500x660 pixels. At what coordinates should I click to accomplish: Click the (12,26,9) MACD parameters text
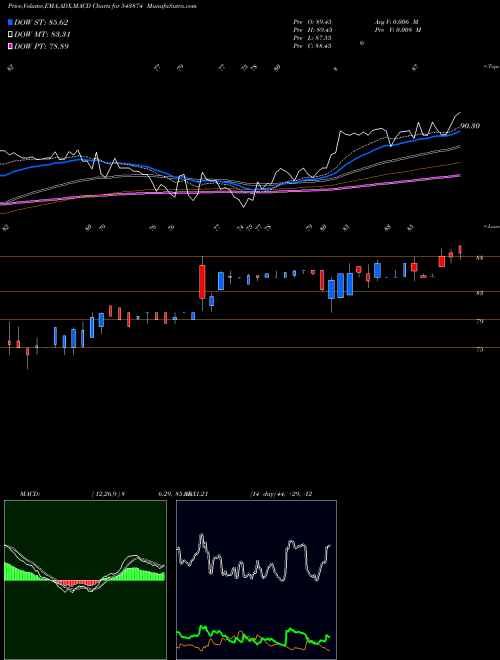tap(107, 494)
